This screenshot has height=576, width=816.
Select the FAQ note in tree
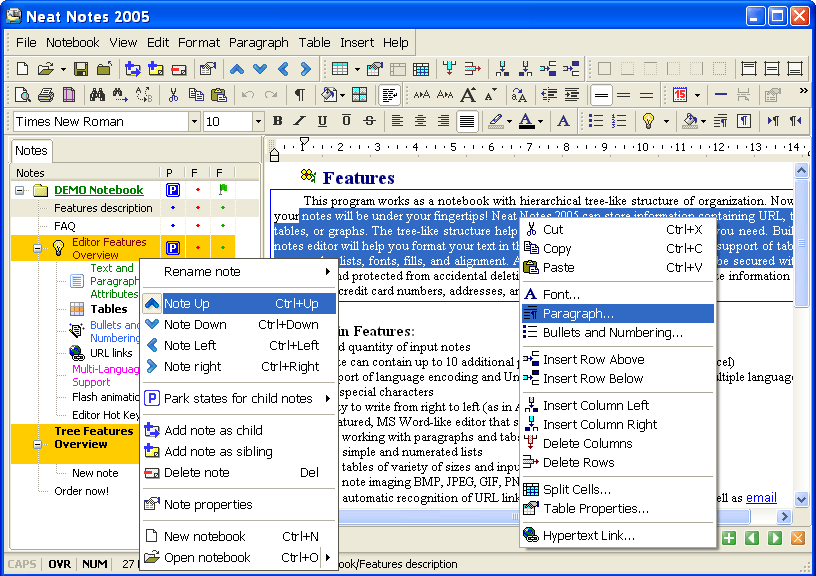65,226
